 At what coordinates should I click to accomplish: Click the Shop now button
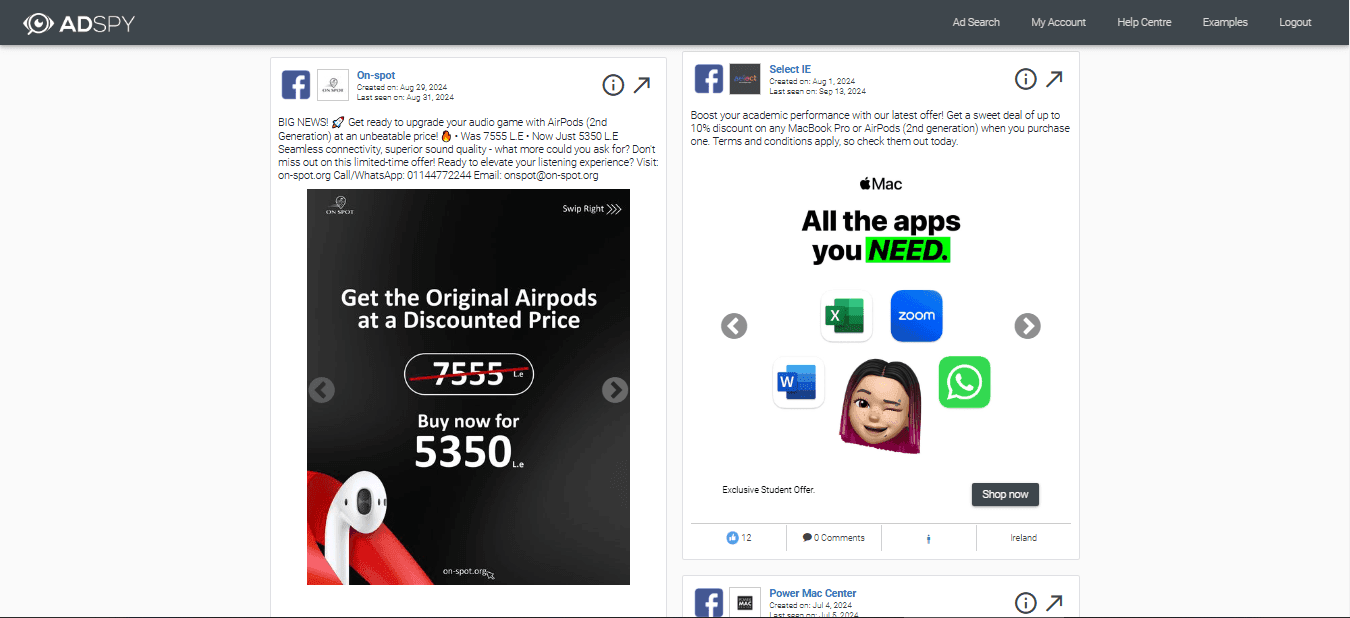click(x=1005, y=494)
